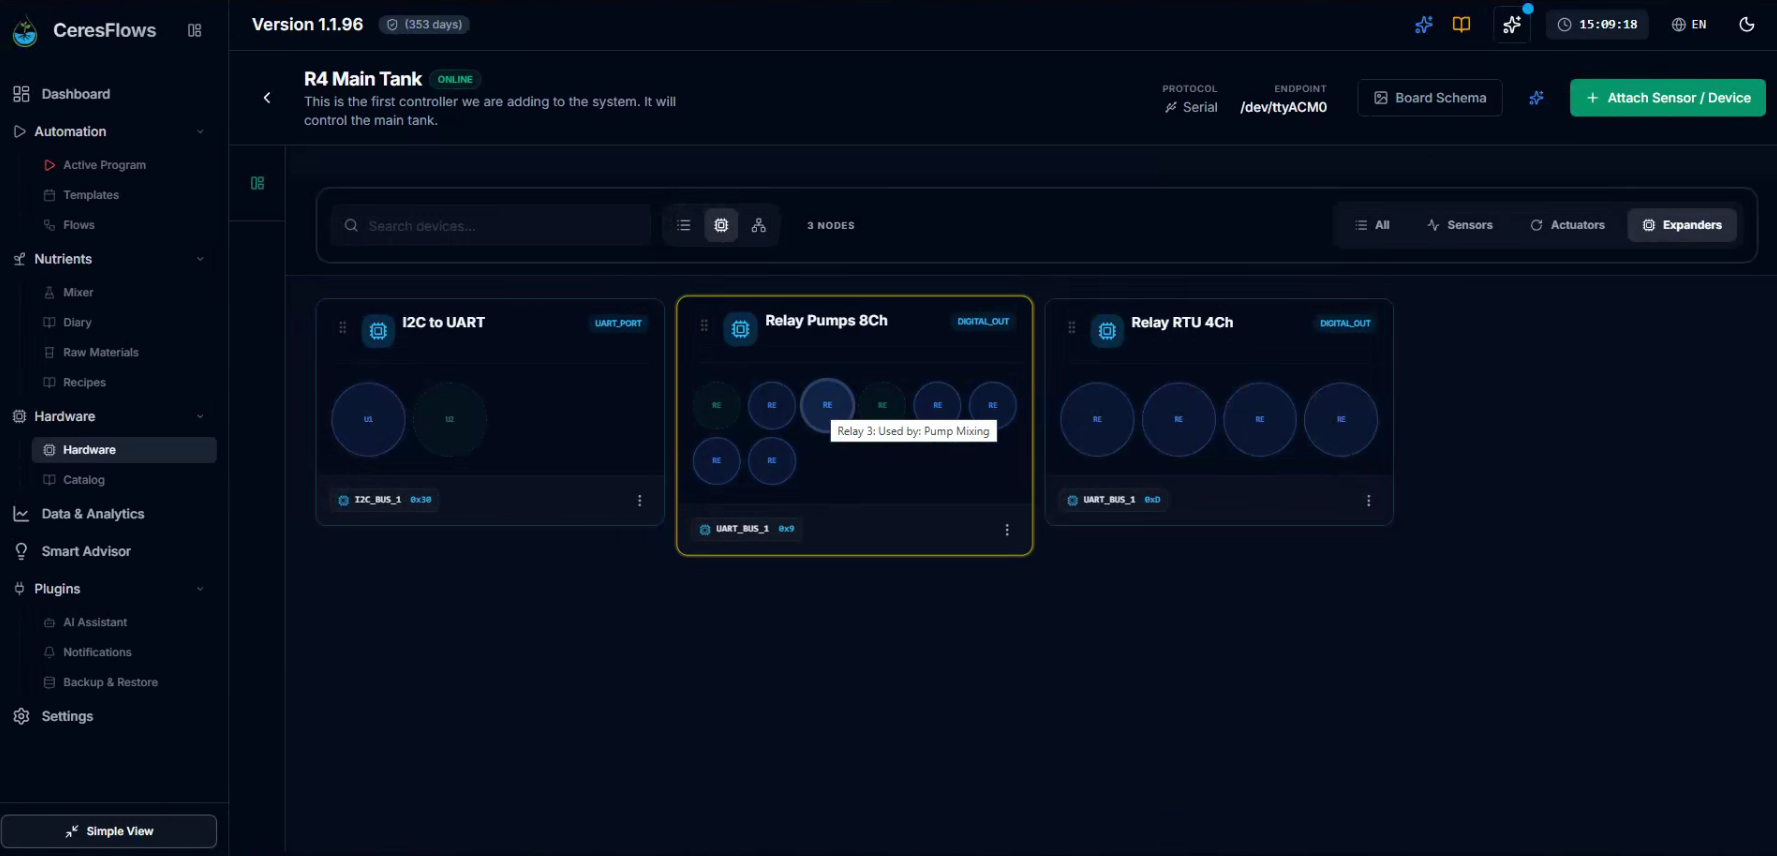
Task: Toggle dark mode with the moon icon
Action: pyautogui.click(x=1747, y=25)
